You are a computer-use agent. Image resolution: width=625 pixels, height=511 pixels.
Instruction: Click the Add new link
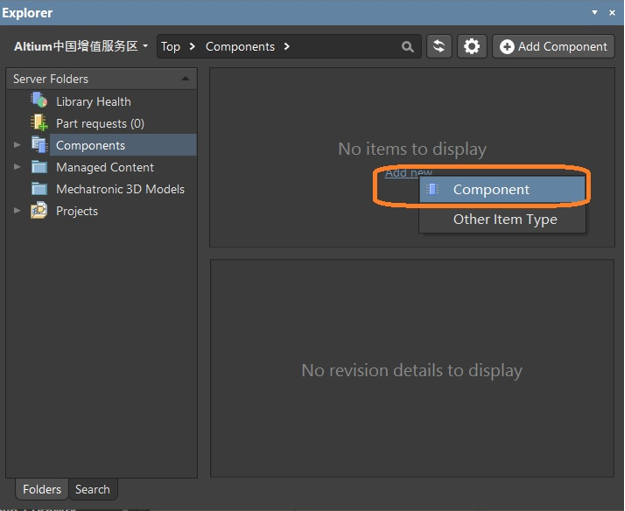(x=408, y=173)
